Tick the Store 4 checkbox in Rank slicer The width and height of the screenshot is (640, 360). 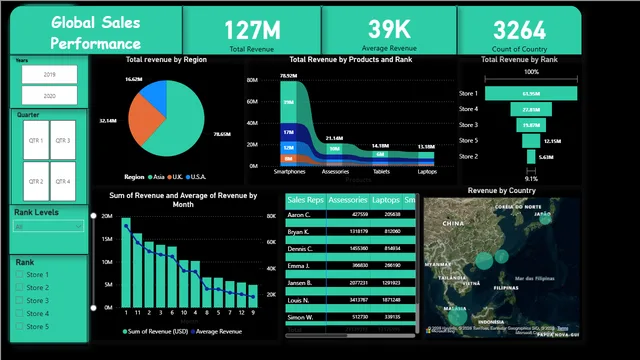[19, 313]
